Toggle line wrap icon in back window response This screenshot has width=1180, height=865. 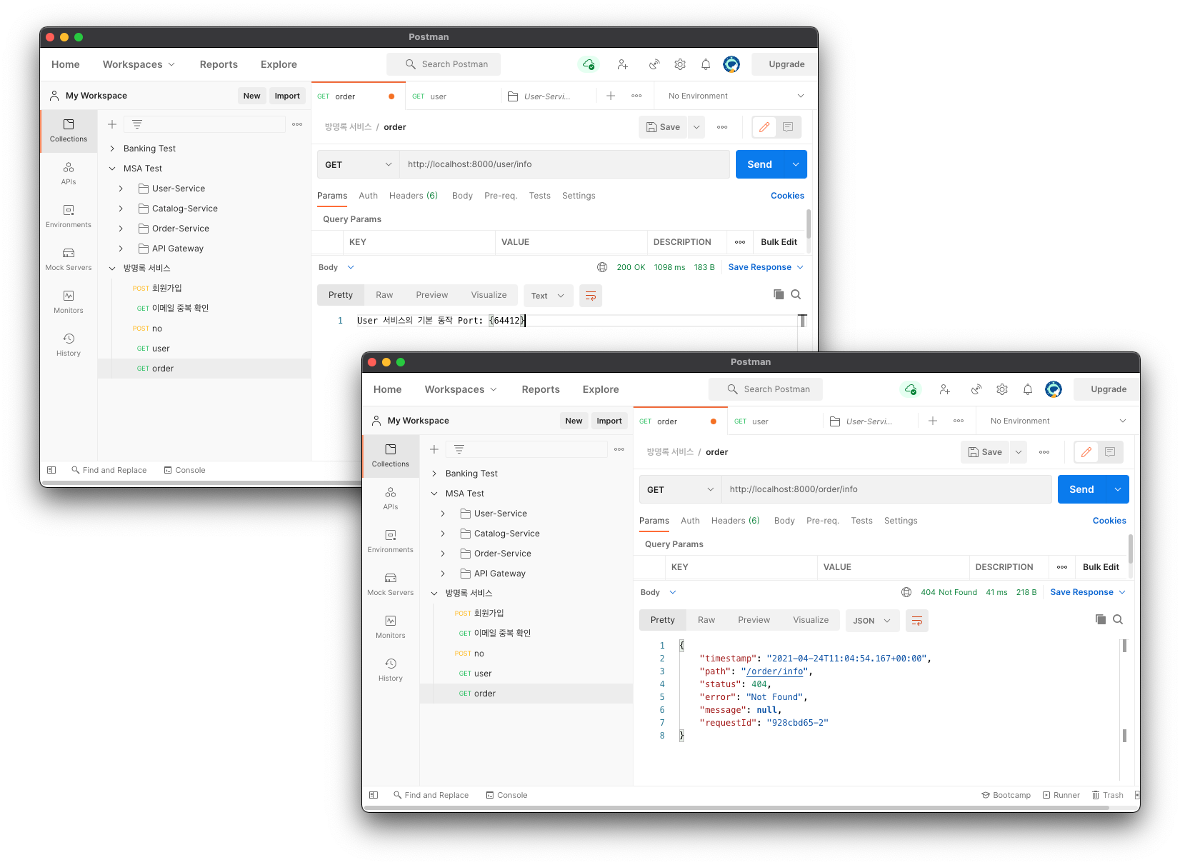[x=591, y=295]
